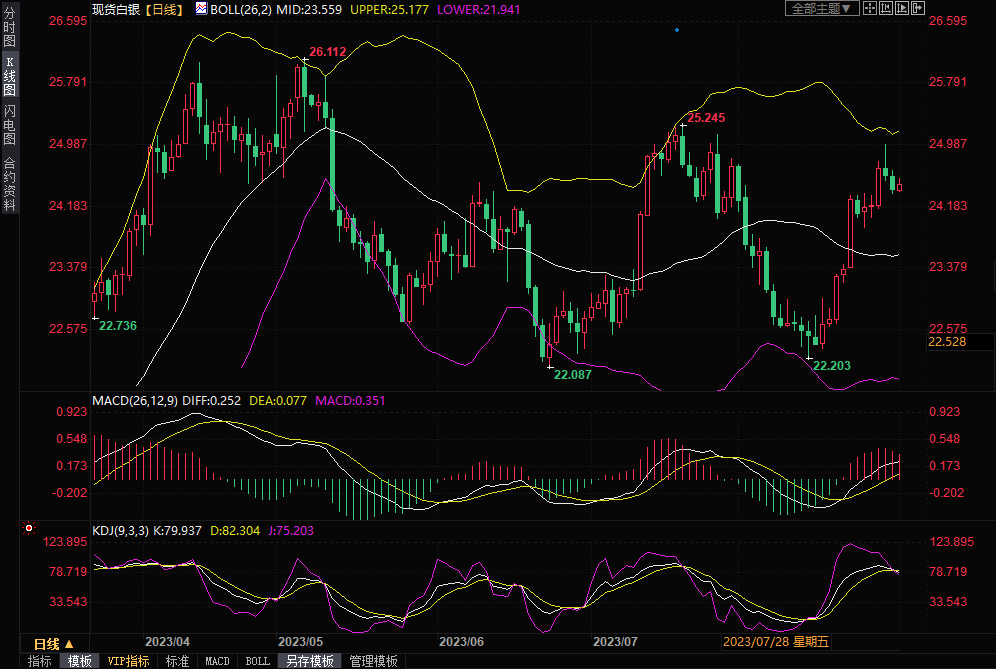The width and height of the screenshot is (996, 669).
Task: Select the K线图 sidebar tab
Action: click(9, 76)
